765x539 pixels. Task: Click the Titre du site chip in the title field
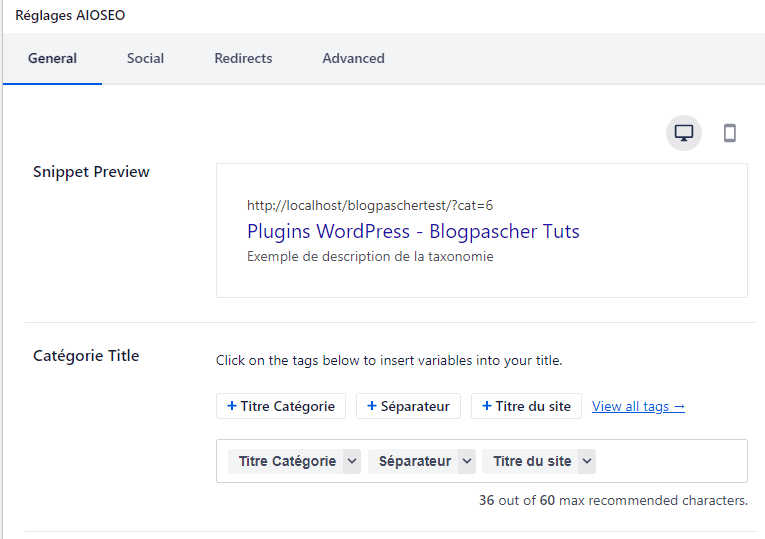point(532,461)
